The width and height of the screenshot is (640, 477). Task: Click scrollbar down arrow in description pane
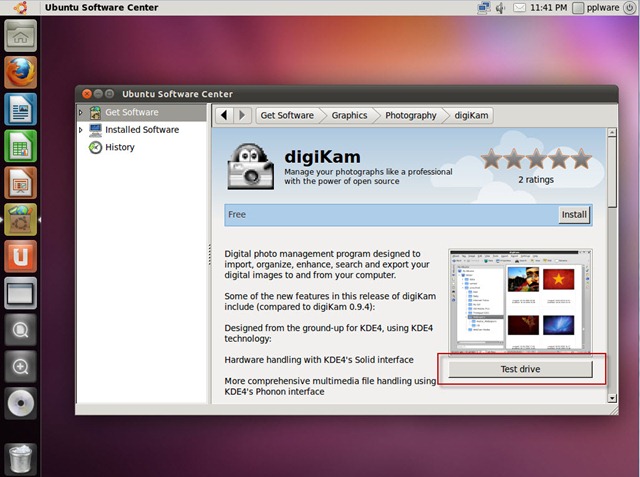(x=611, y=398)
